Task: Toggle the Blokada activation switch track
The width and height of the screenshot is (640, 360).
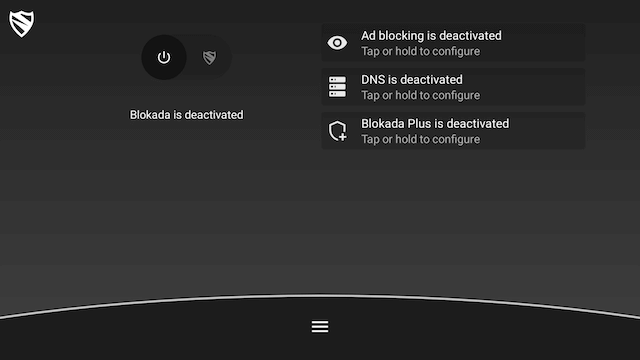Action: point(187,57)
